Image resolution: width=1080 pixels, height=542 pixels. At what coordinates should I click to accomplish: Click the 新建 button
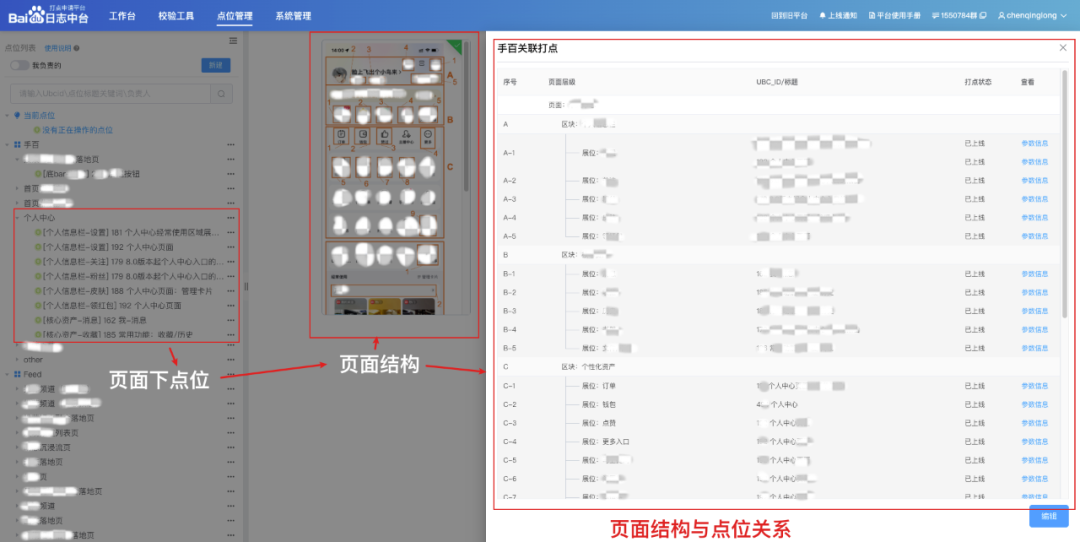(x=216, y=65)
